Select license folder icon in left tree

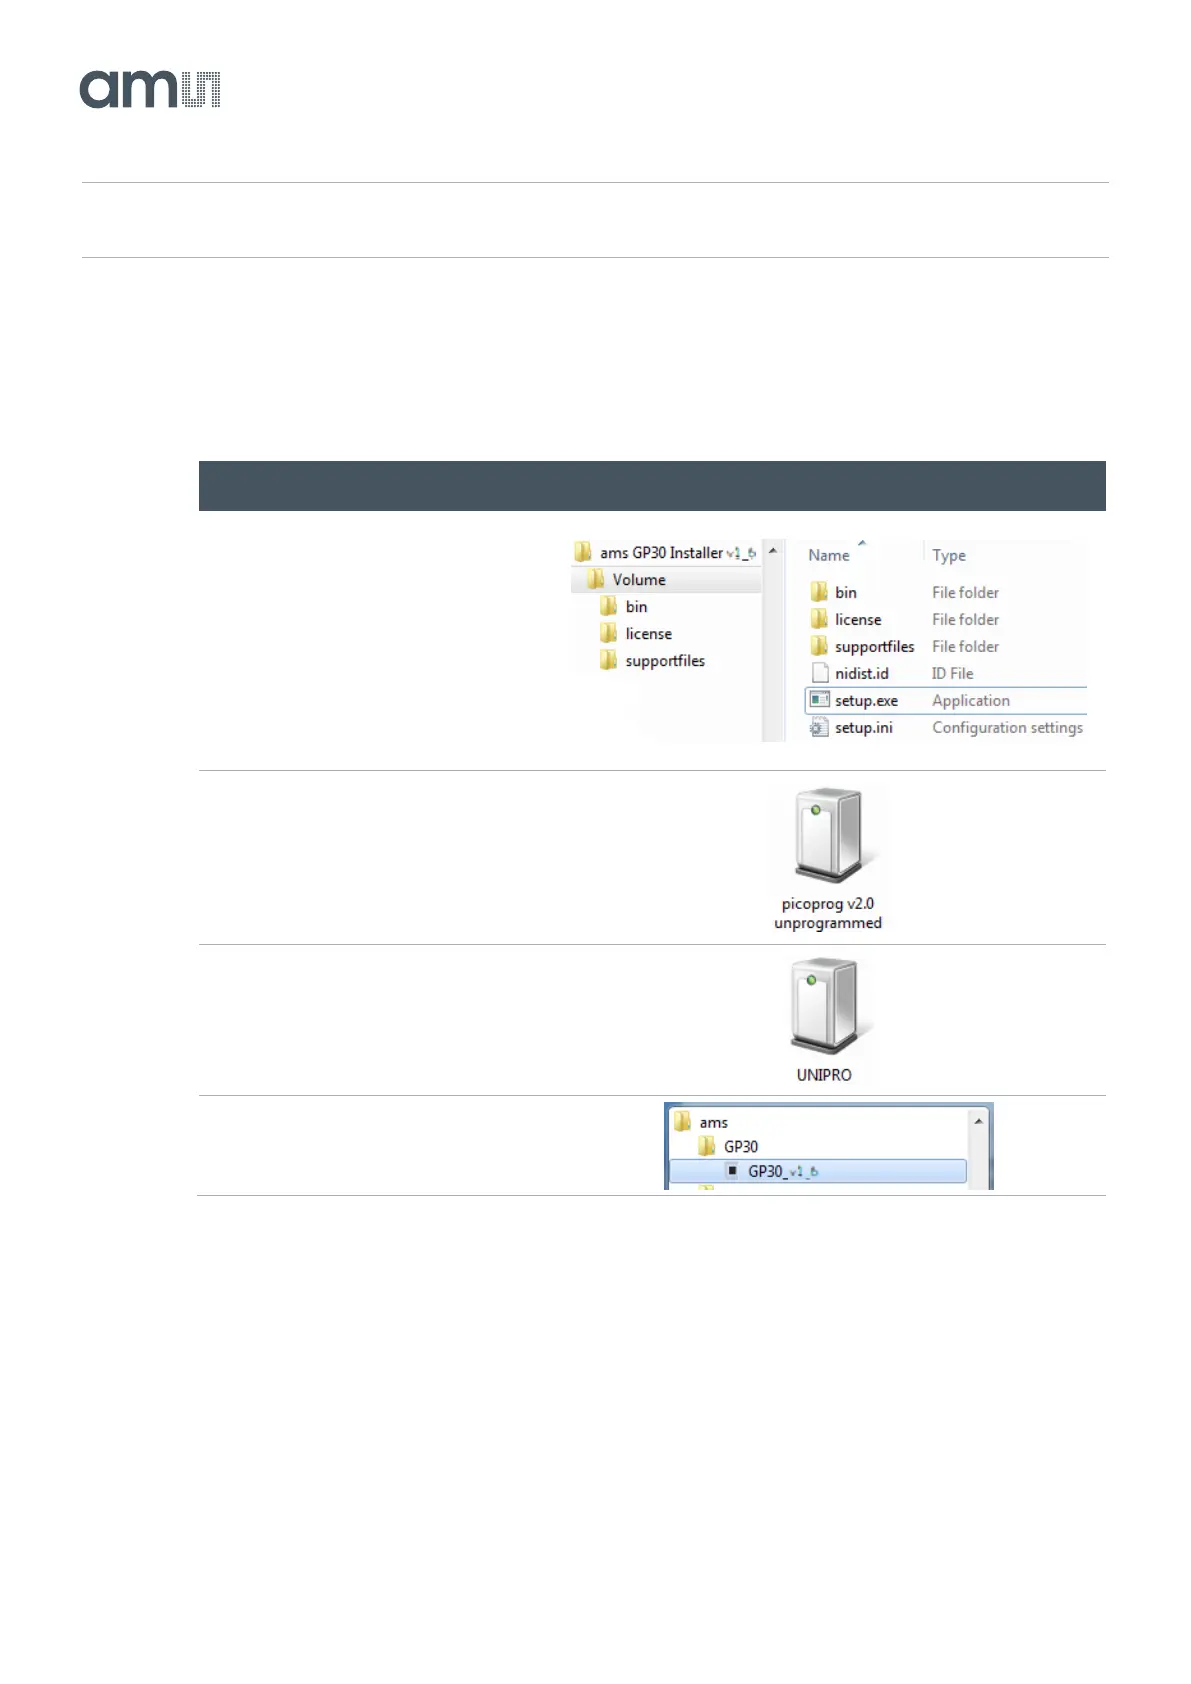608,634
